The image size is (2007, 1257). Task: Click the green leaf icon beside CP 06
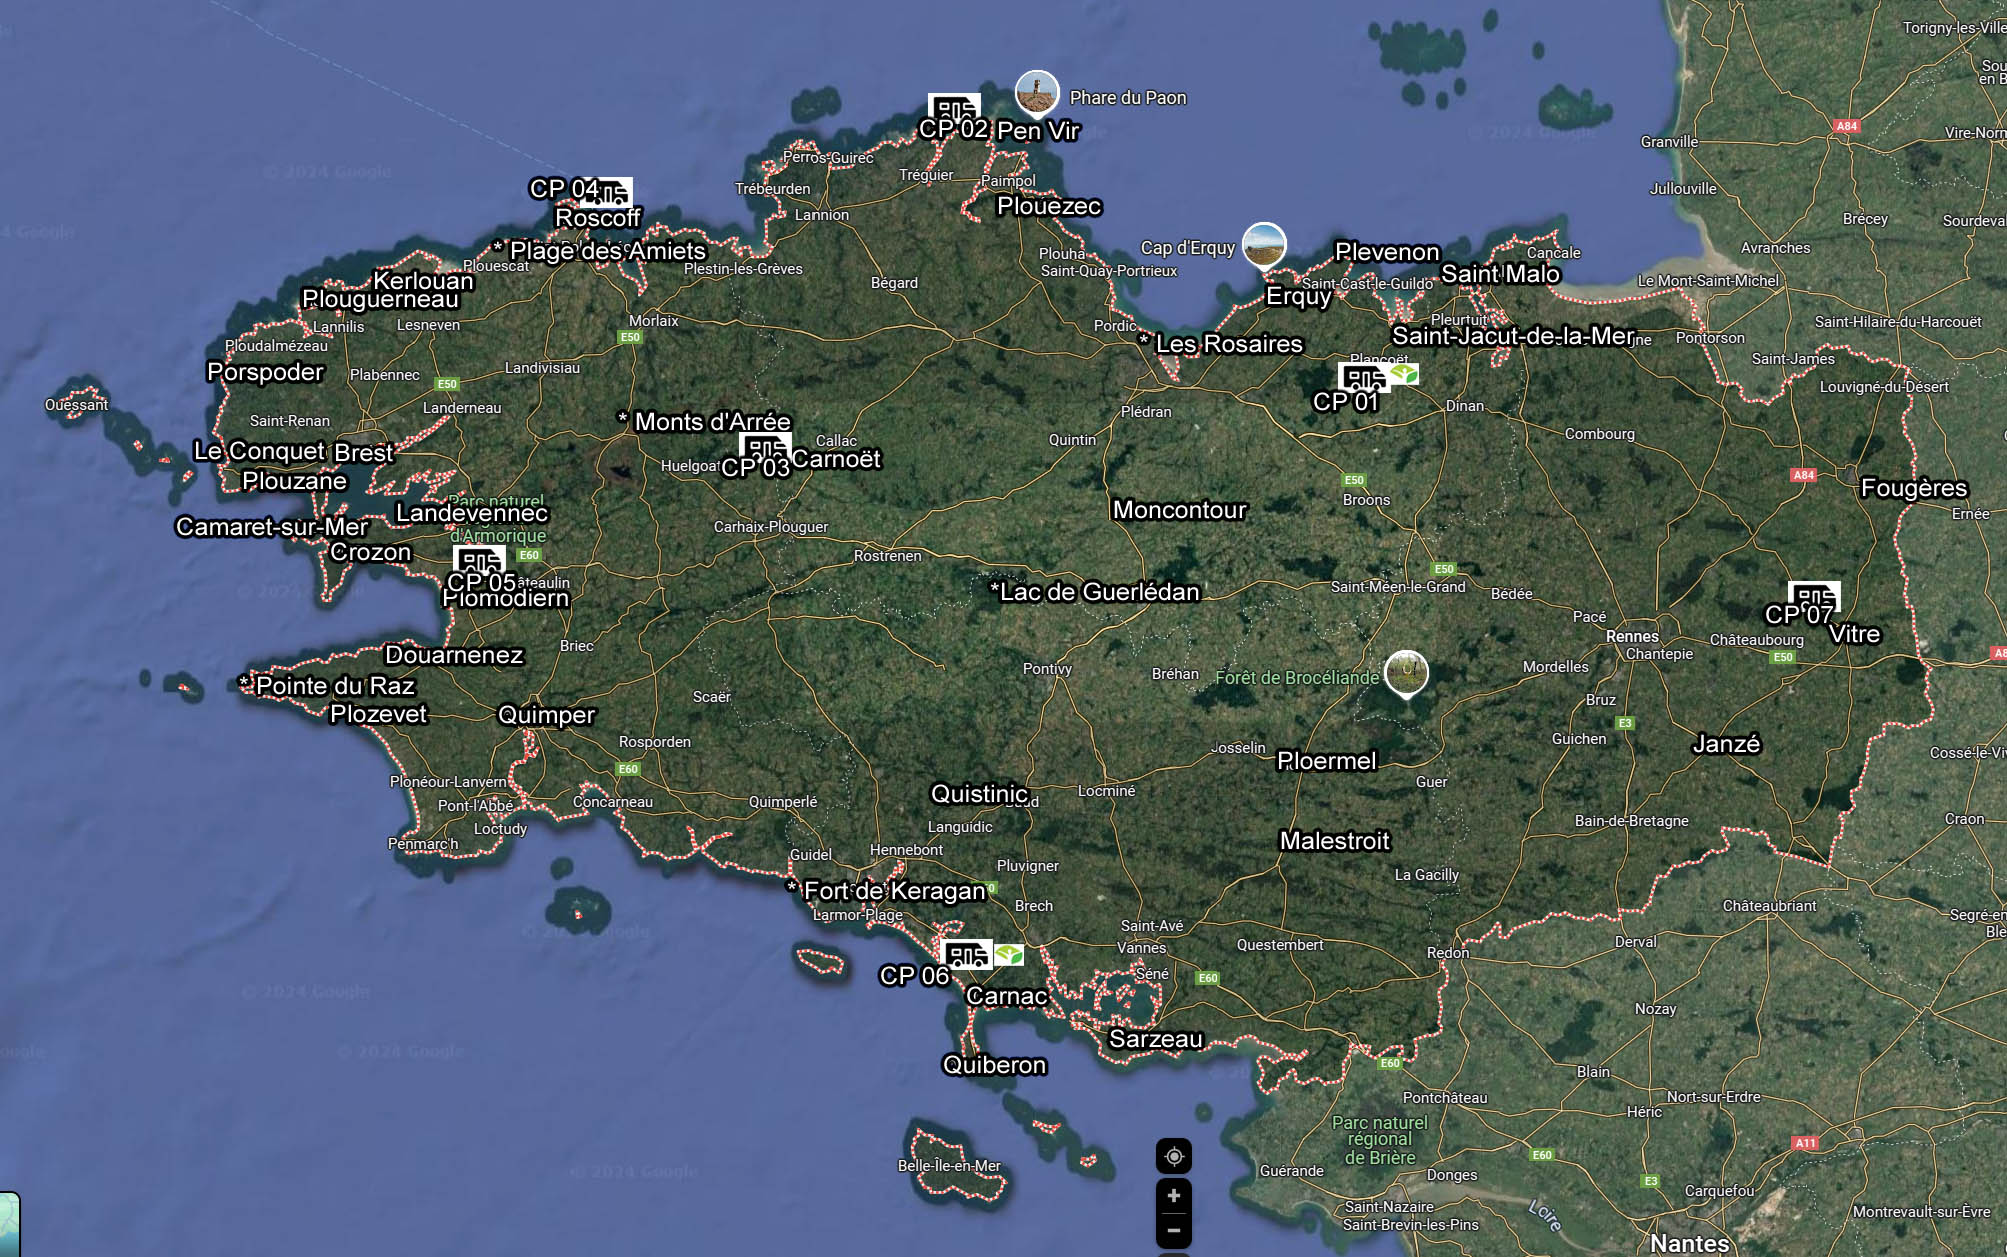click(1008, 954)
